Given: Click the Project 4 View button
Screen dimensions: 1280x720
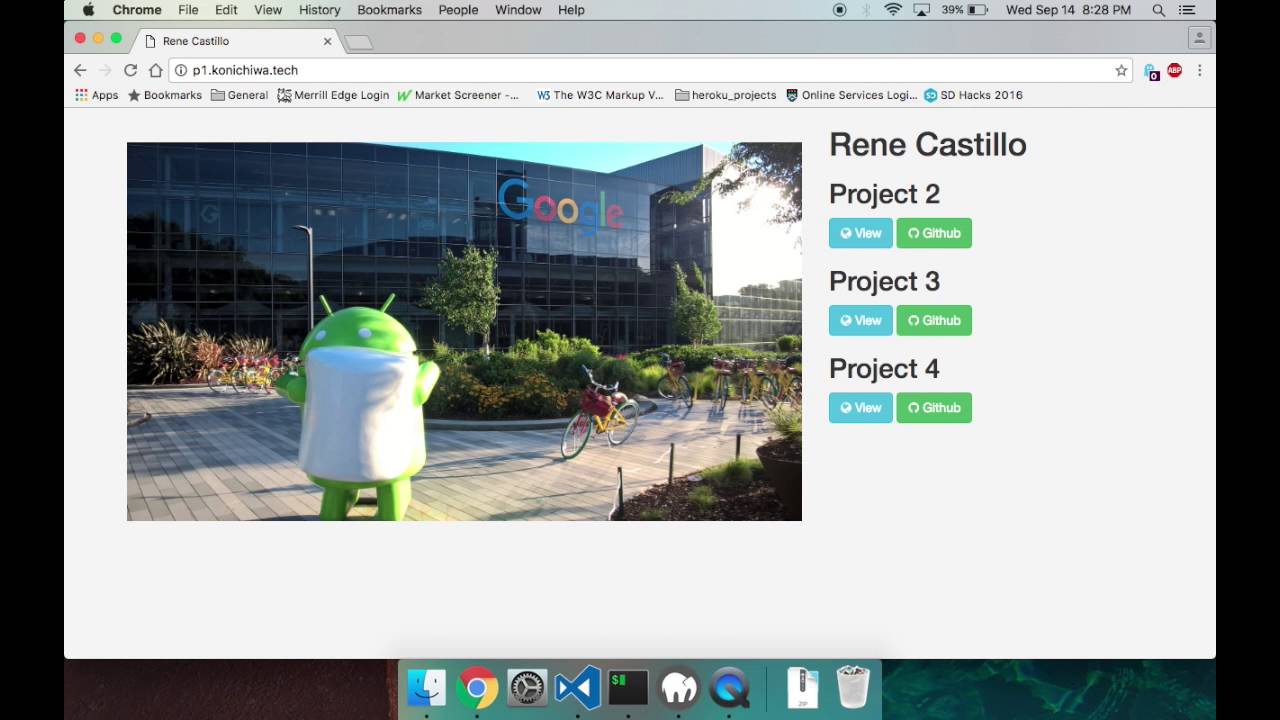Looking at the screenshot, I should point(860,407).
